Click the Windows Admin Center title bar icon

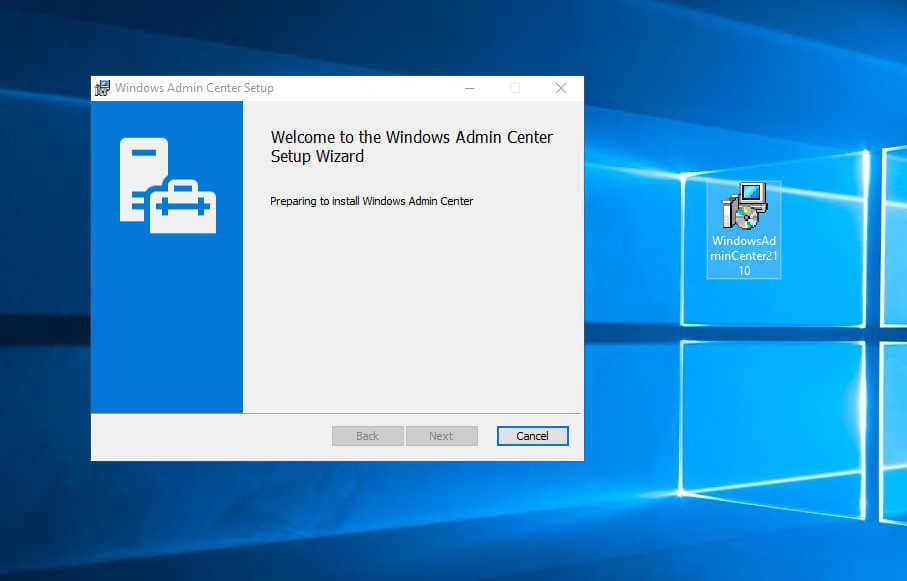point(101,88)
